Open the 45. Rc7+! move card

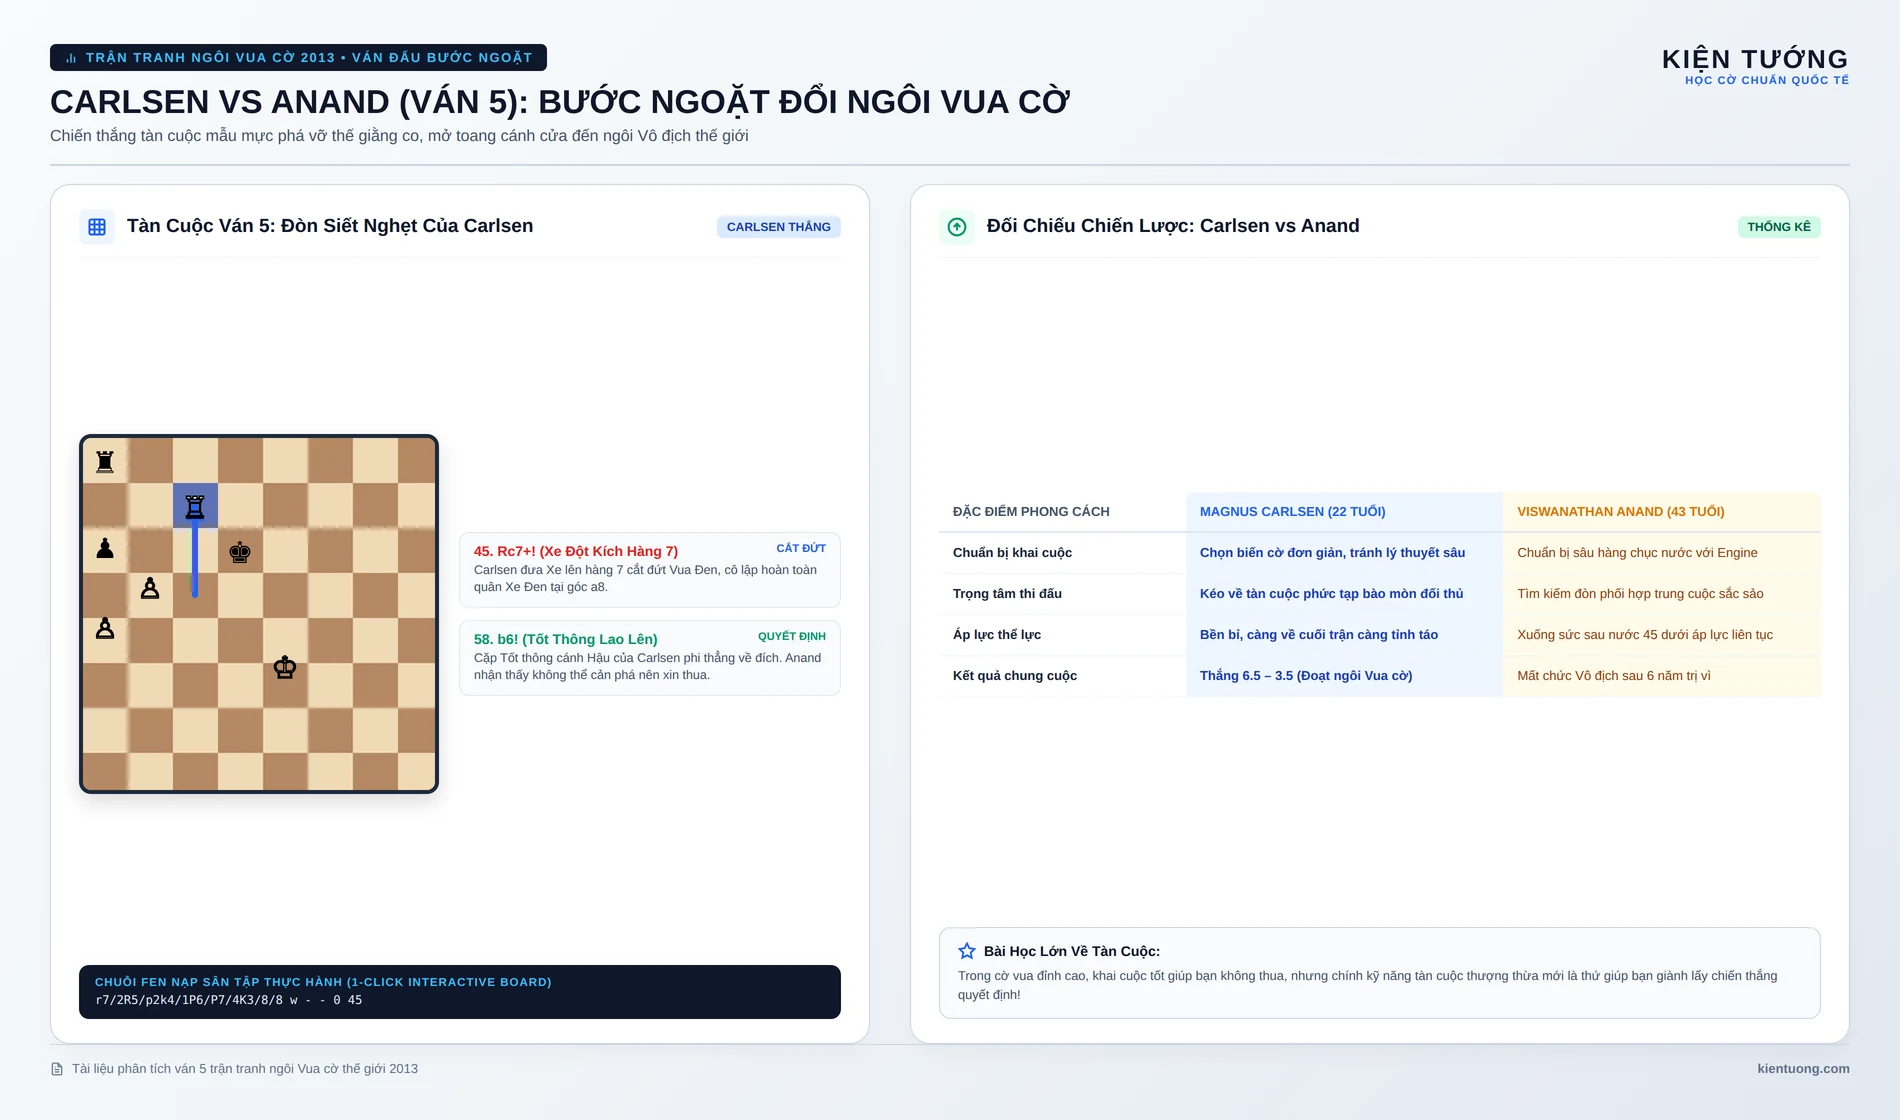tap(650, 570)
